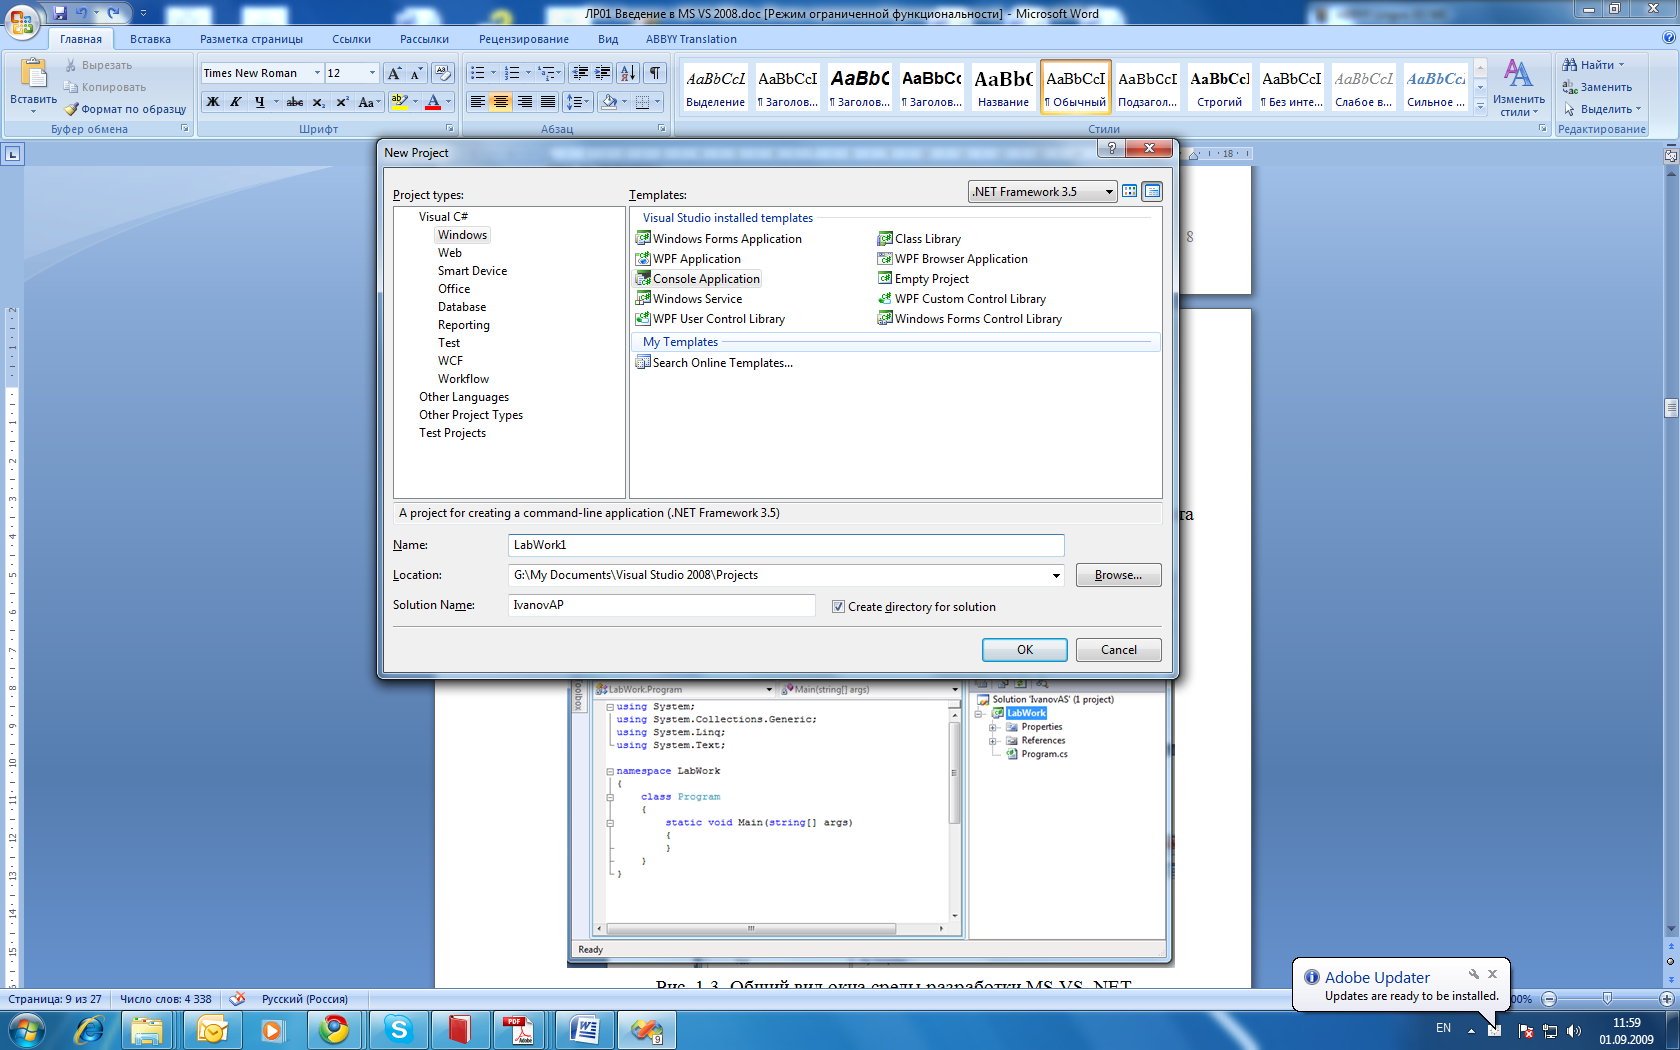The height and width of the screenshot is (1050, 1680).
Task: Toggle strikethrough text formatting
Action: click(295, 102)
